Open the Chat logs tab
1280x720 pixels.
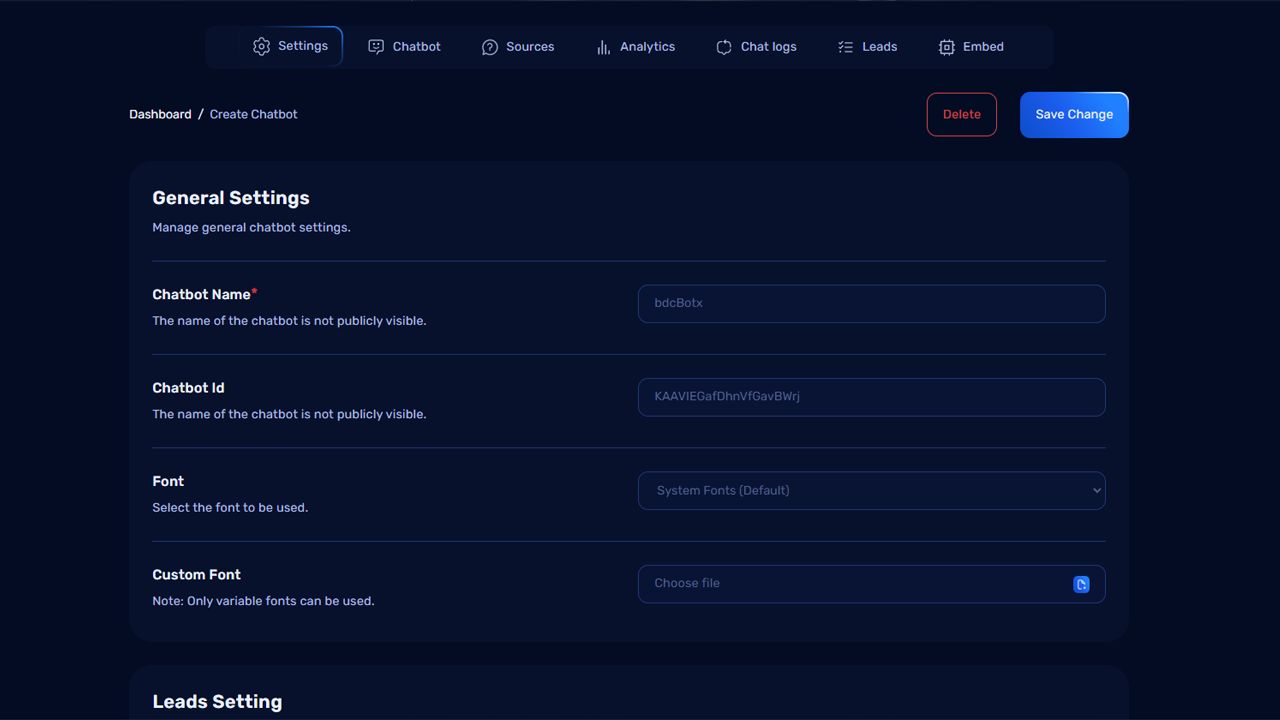(x=768, y=47)
